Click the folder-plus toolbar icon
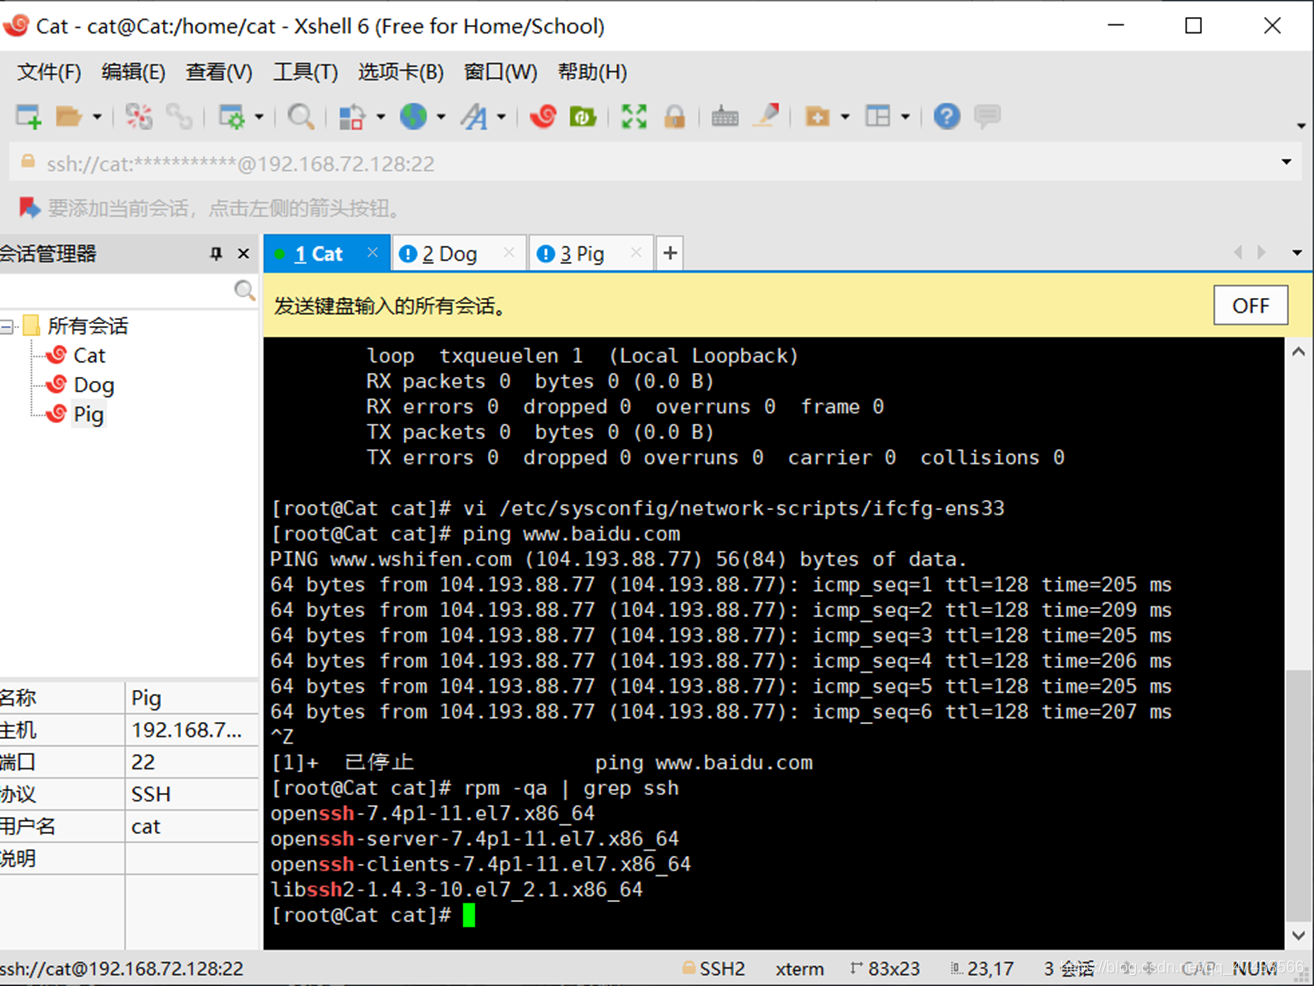The height and width of the screenshot is (986, 1314). [817, 117]
